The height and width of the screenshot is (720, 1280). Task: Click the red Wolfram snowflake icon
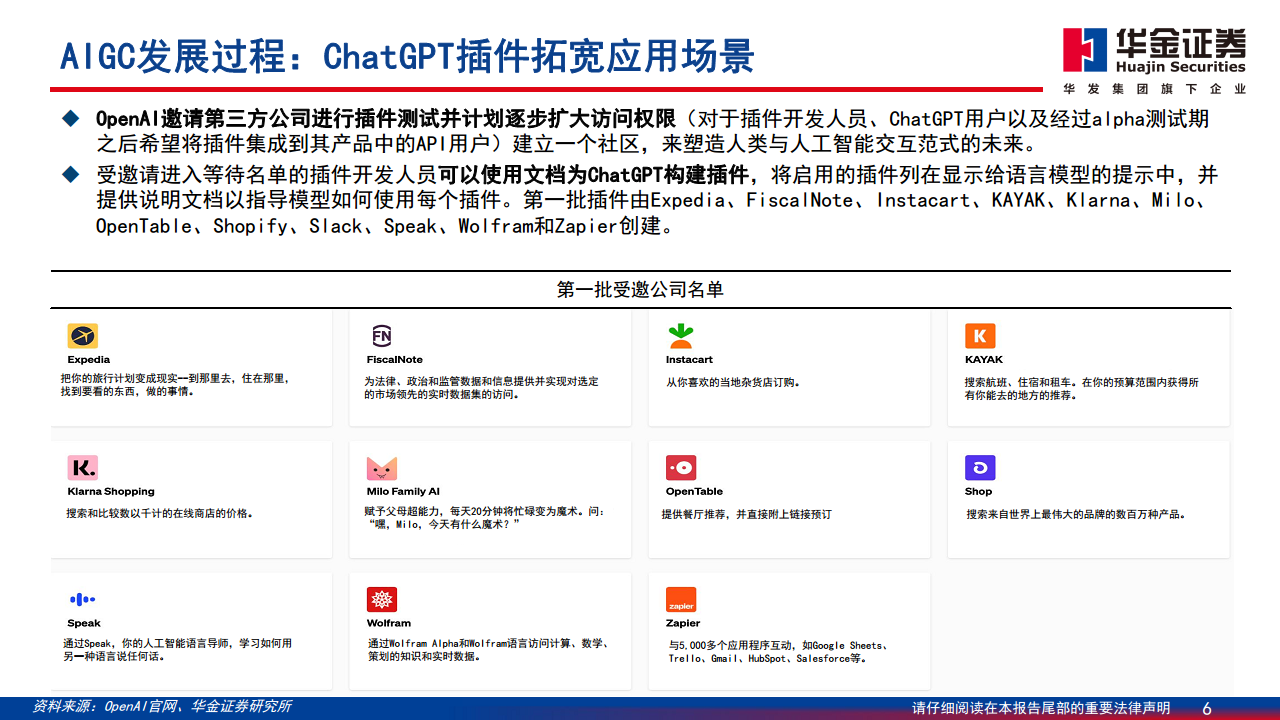tap(382, 600)
